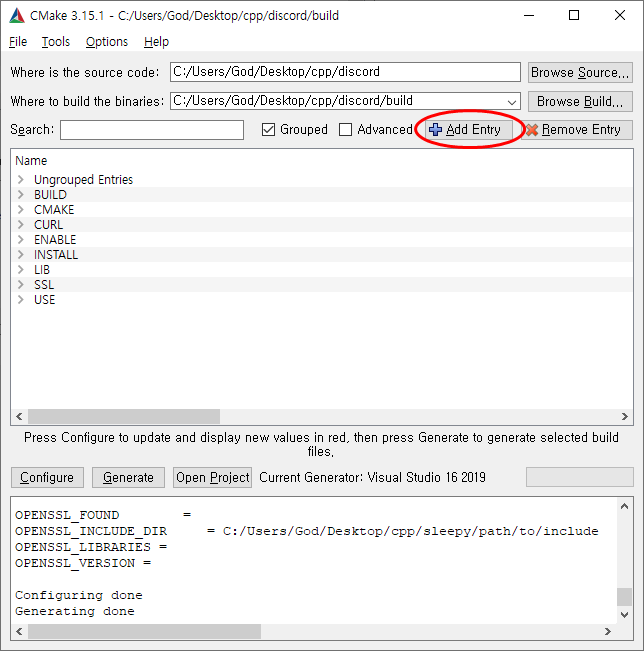Toggle the Grouped checkbox
The height and width of the screenshot is (651, 644).
(269, 130)
